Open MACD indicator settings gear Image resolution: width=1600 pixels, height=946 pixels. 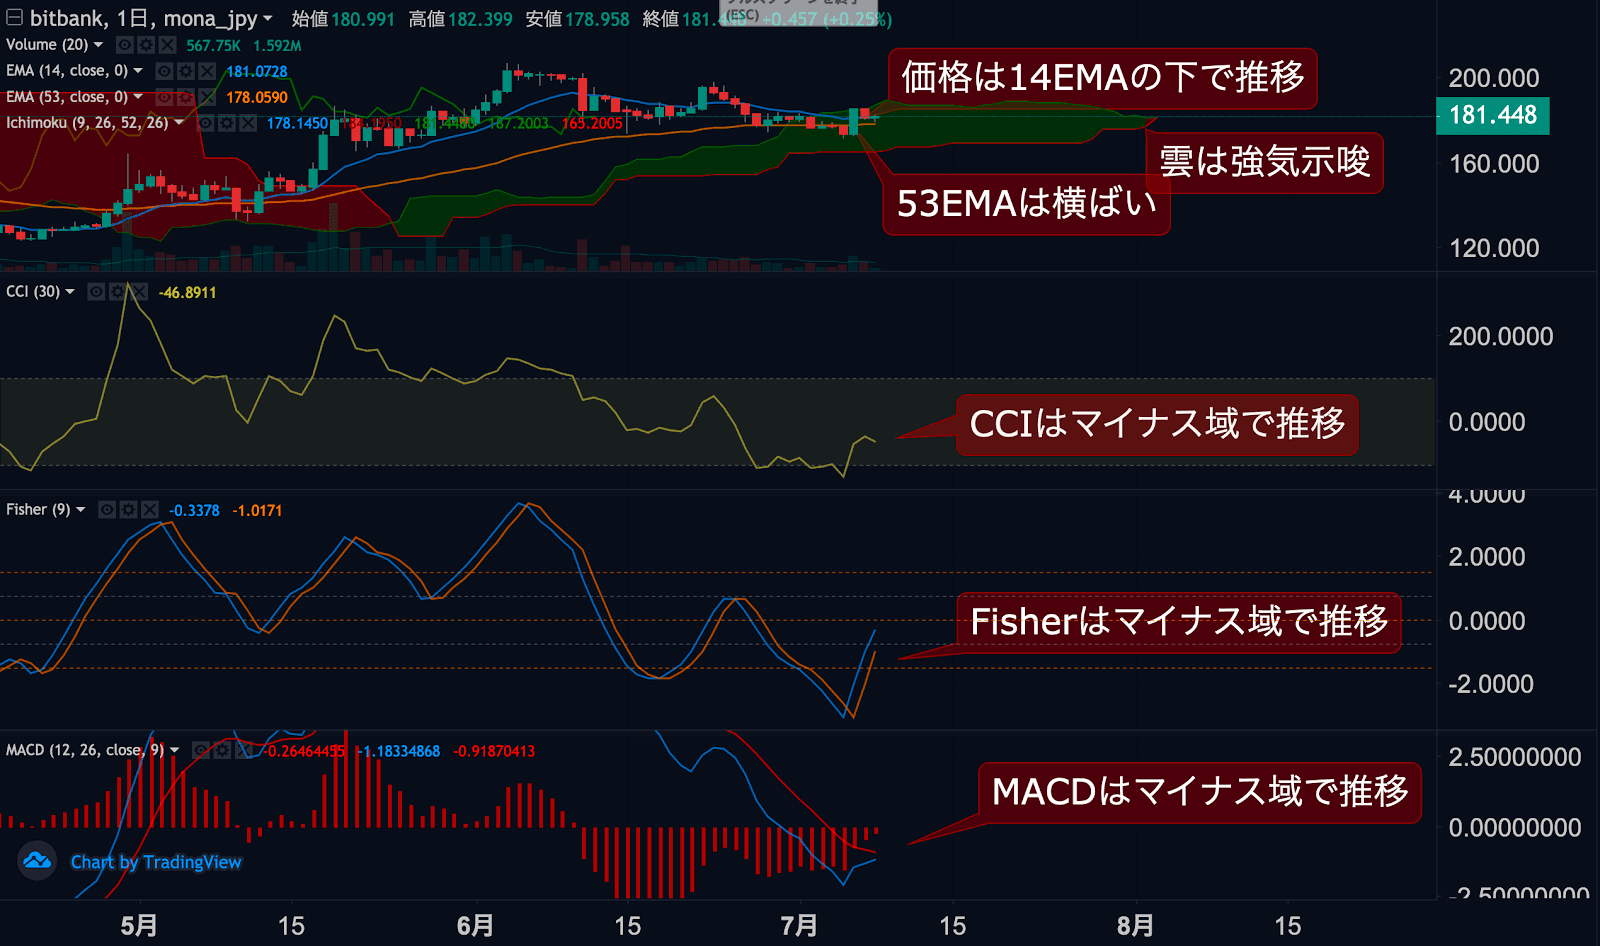222,750
